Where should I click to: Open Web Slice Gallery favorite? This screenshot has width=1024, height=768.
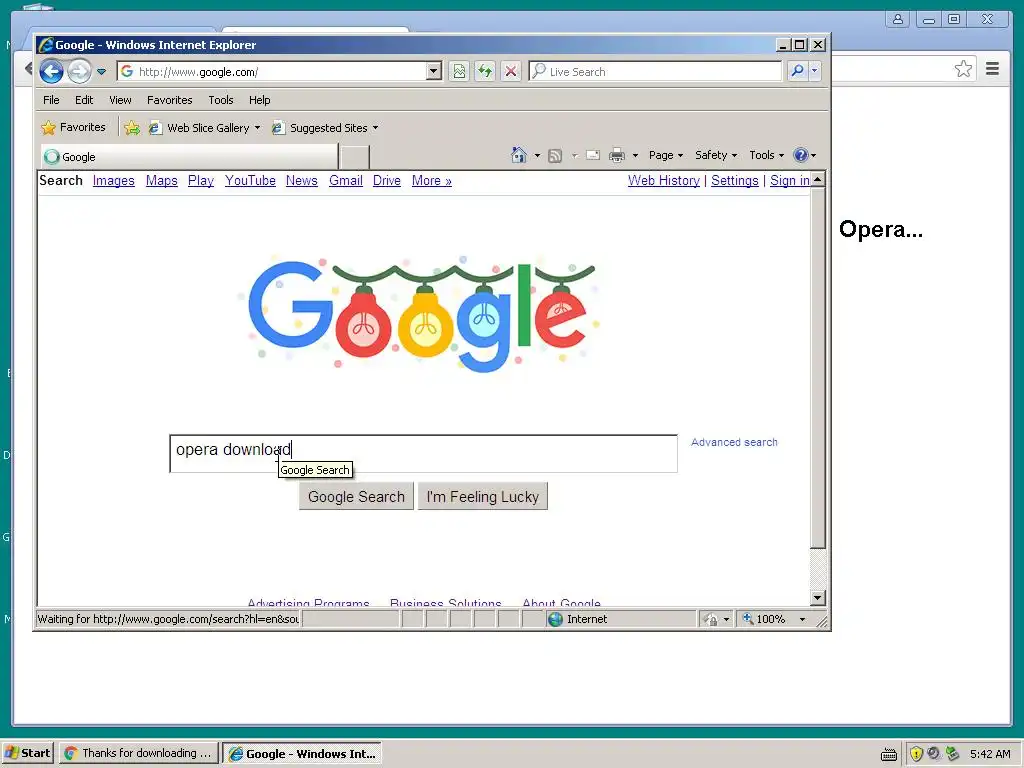[200, 128]
